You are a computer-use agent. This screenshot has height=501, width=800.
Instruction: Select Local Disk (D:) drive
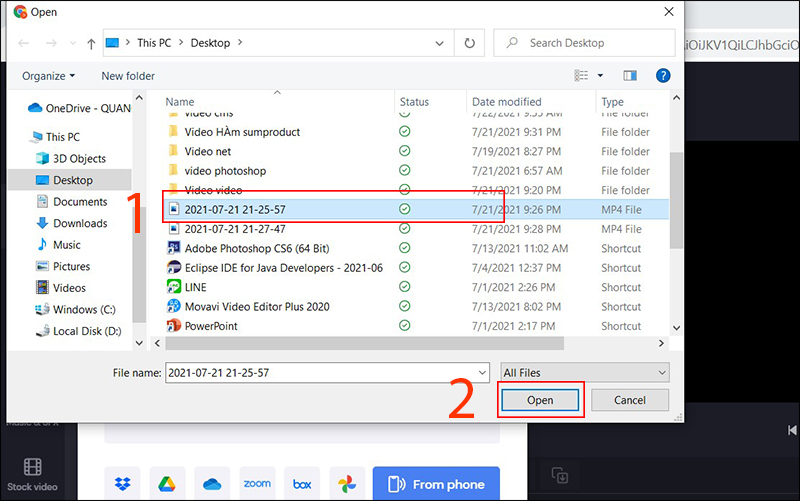point(79,331)
